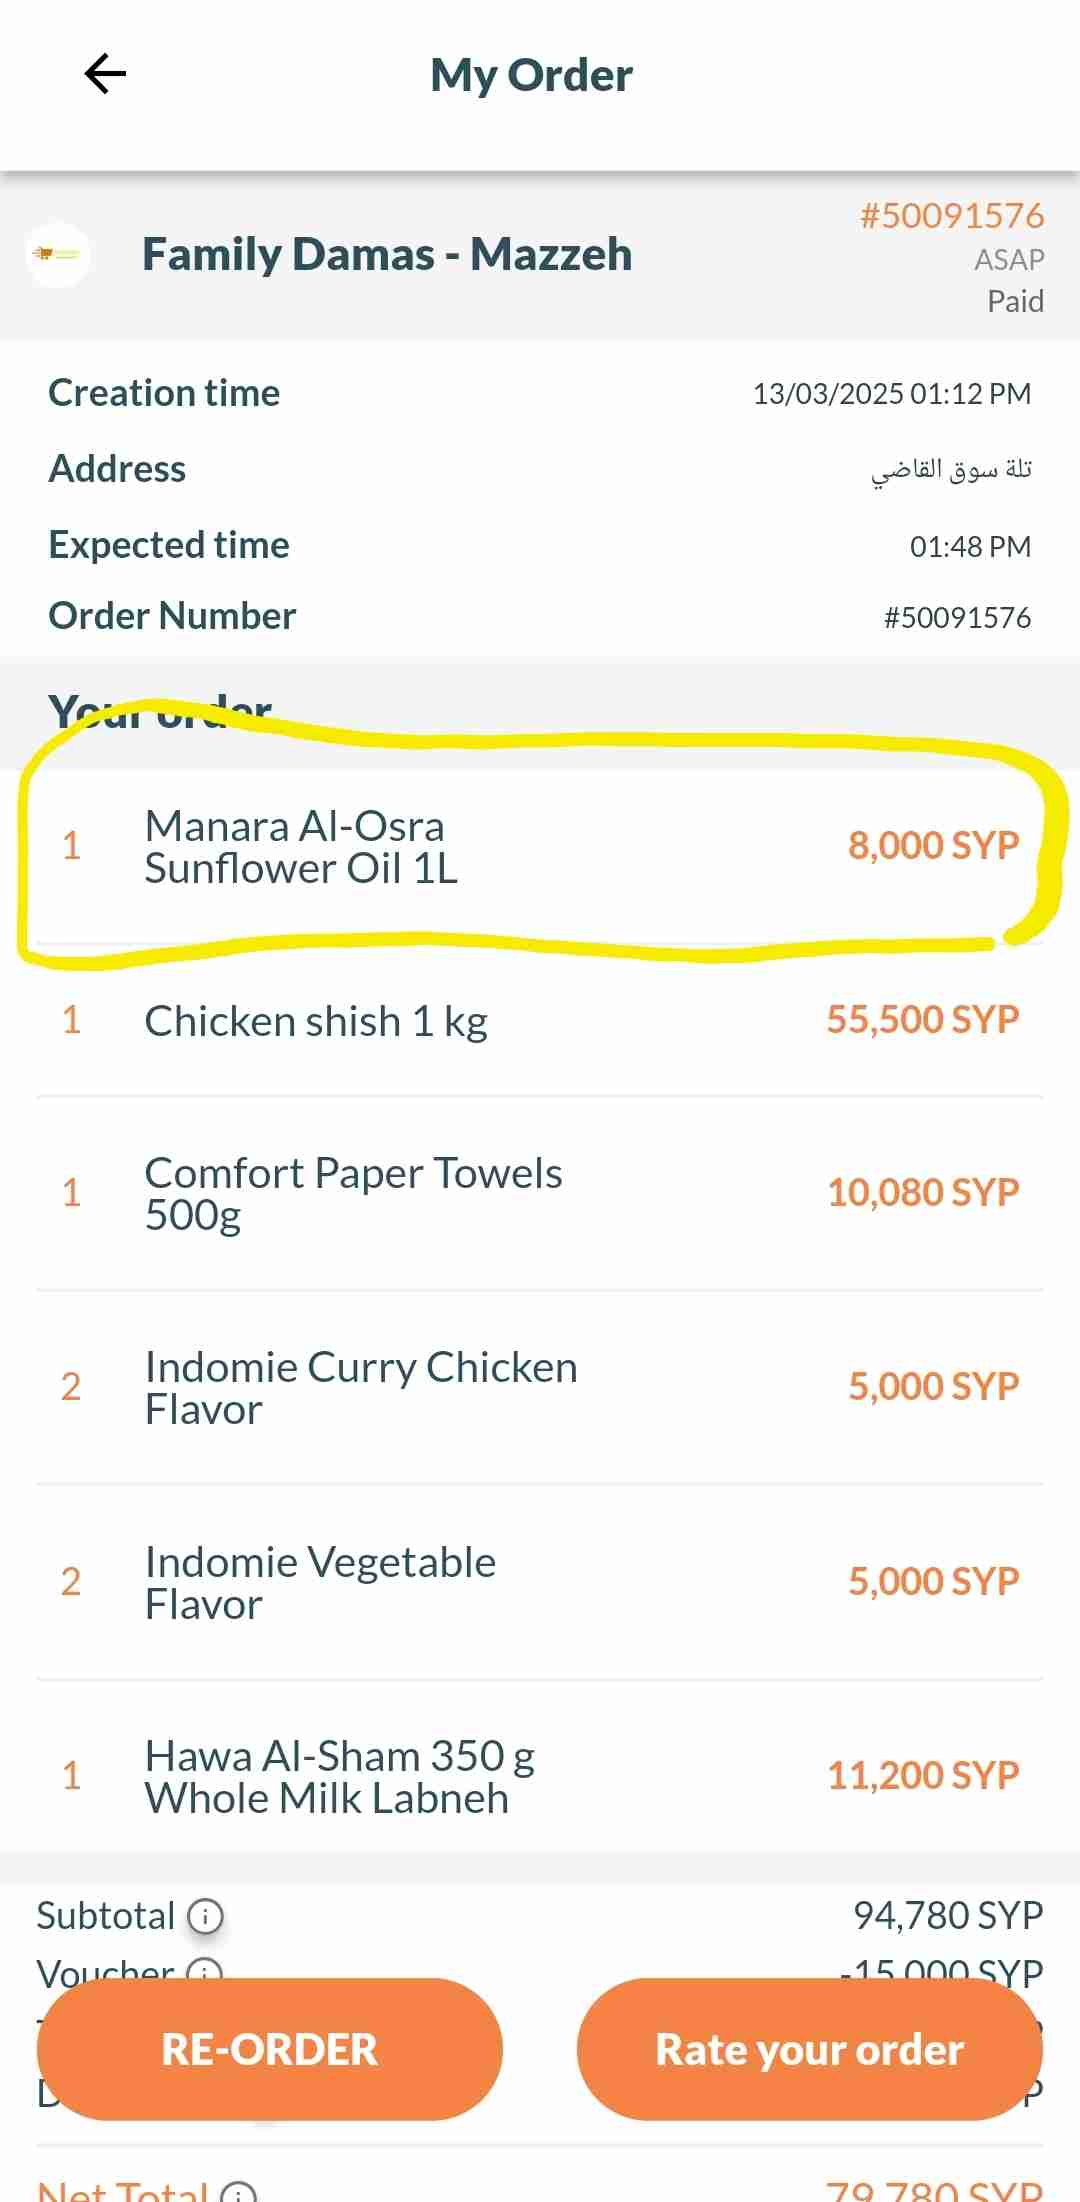Viewport: 1080px width, 2202px height.
Task: Tap the Family Damas store logo
Action: pos(58,254)
